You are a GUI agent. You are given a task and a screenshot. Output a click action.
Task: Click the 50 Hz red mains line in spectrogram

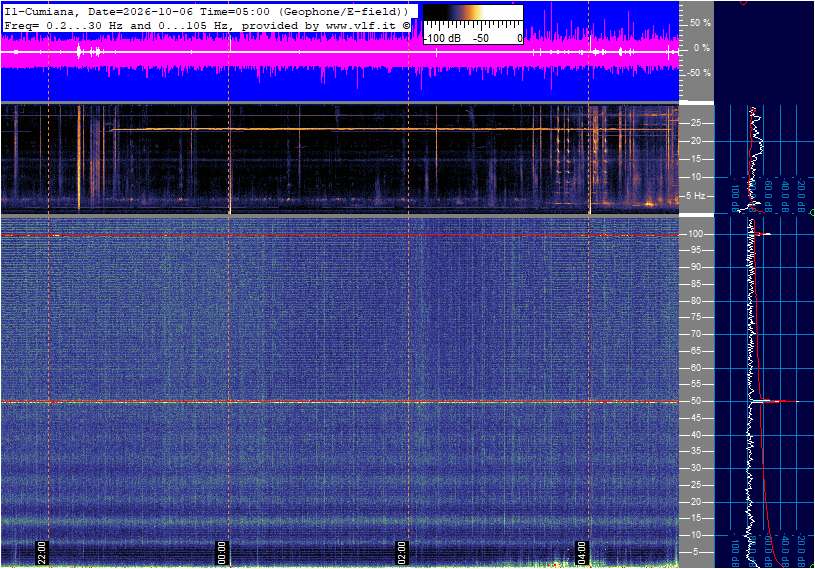340,402
